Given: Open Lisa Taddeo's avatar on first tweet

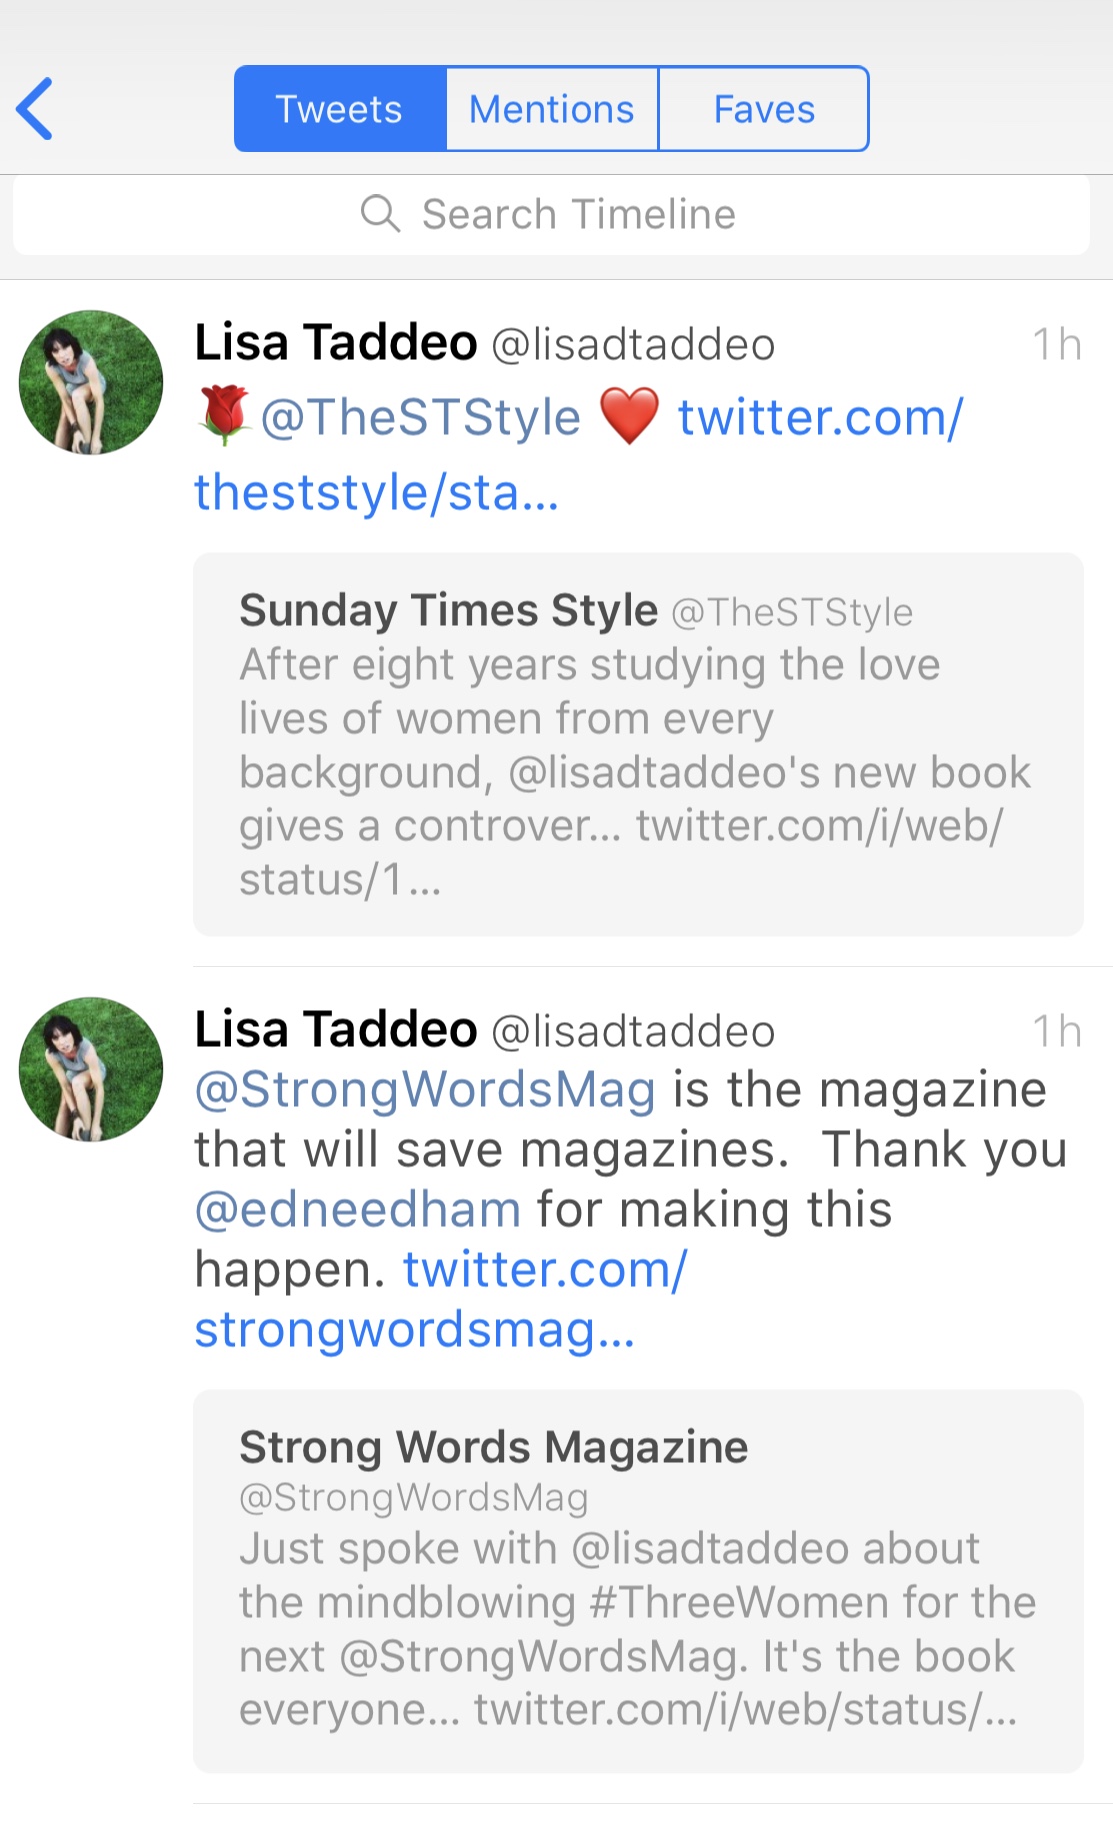Looking at the screenshot, I should point(91,382).
